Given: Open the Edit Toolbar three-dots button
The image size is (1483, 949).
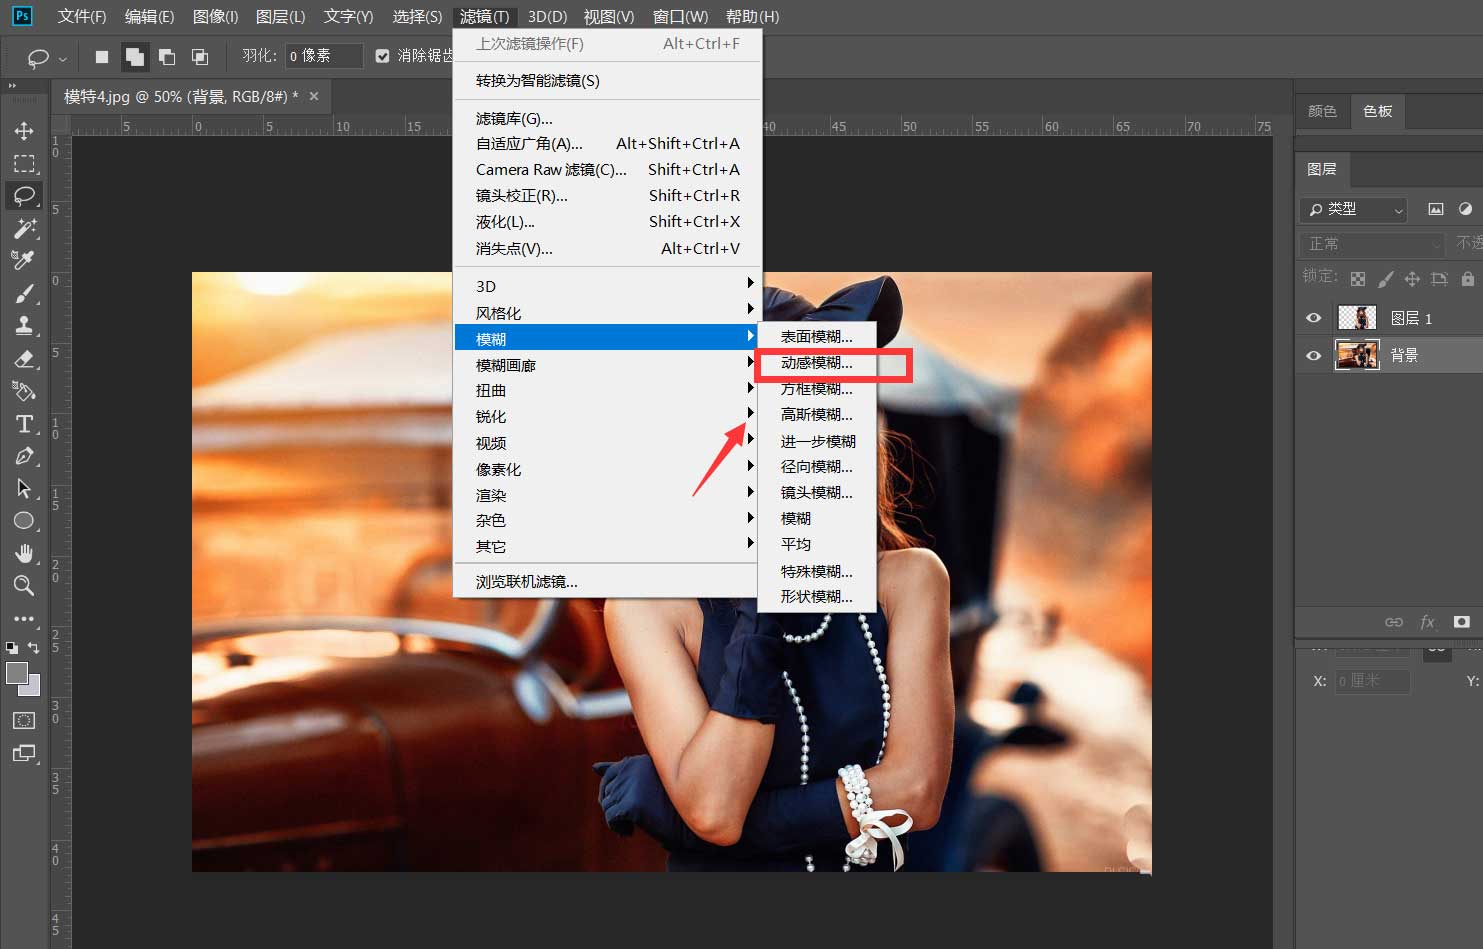Looking at the screenshot, I should click(24, 618).
